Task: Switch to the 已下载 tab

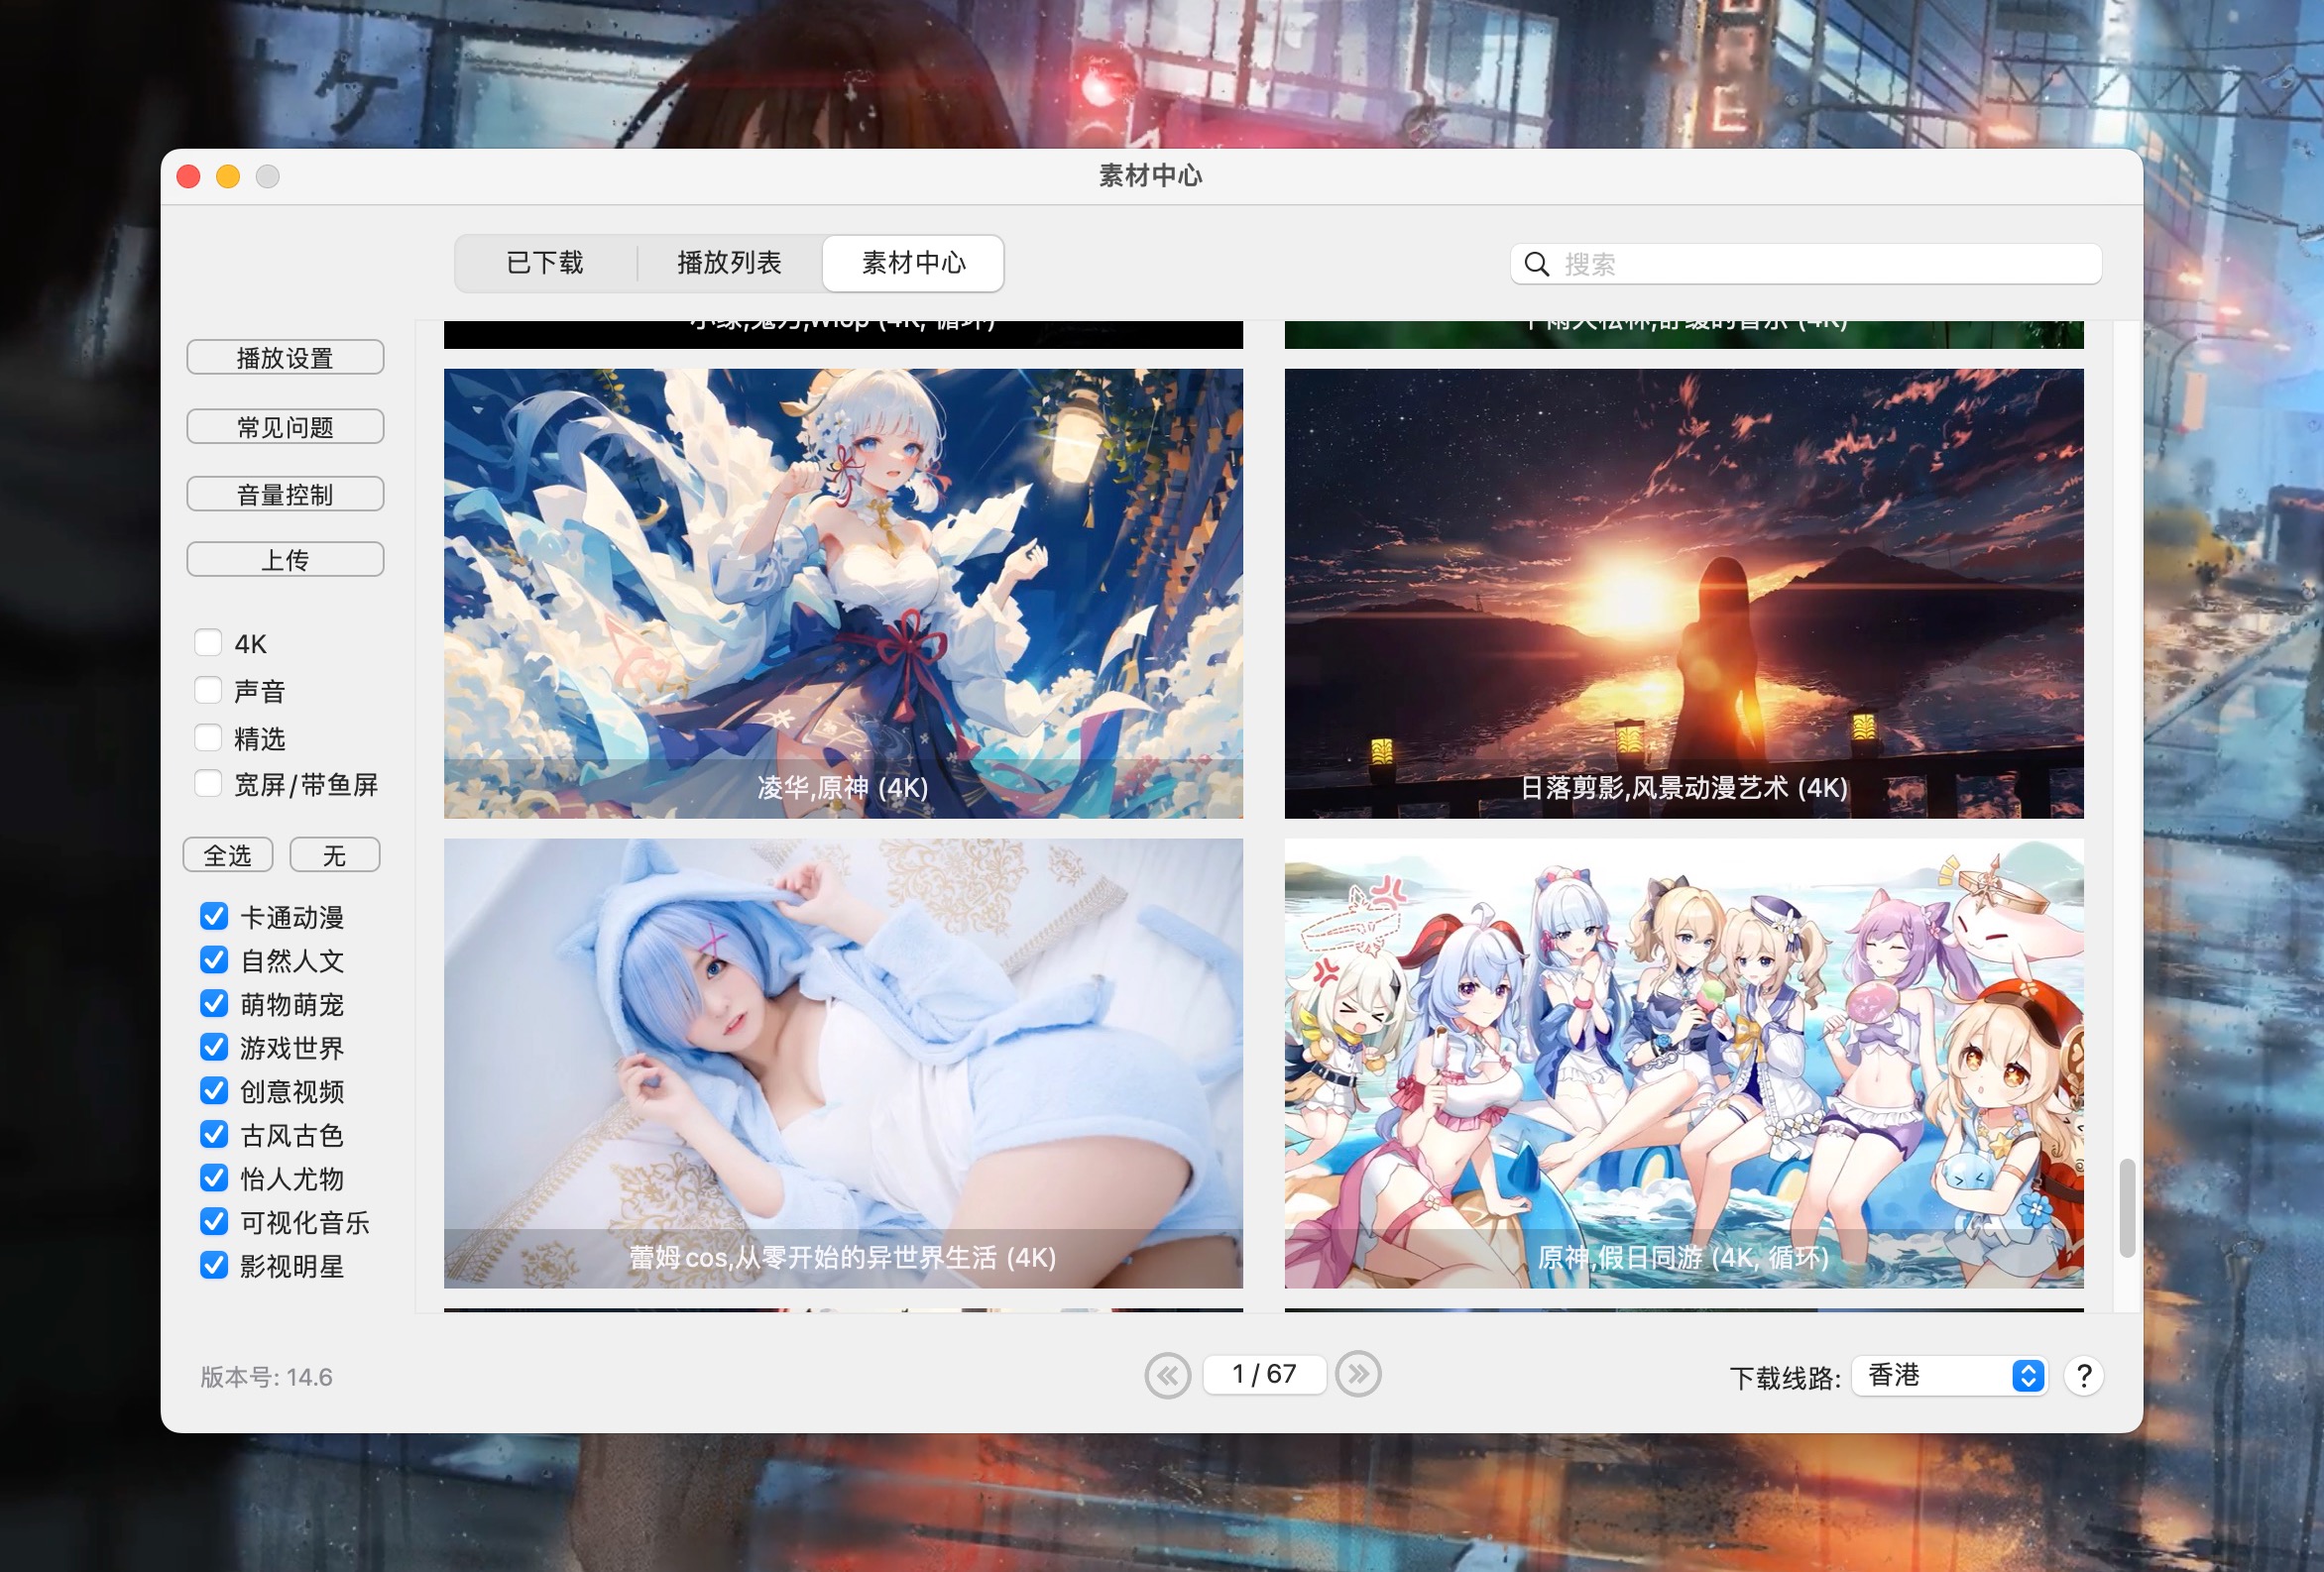Action: pos(545,263)
